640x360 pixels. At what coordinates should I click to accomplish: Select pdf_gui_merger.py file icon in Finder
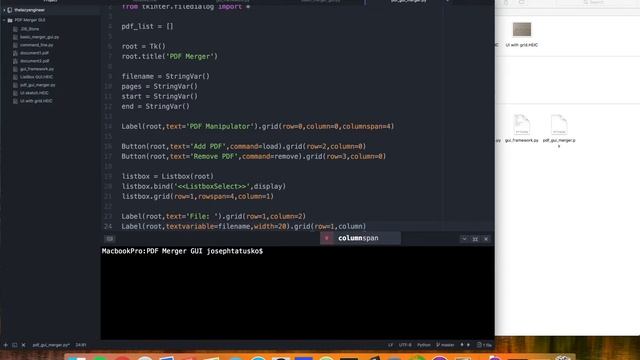point(559,124)
